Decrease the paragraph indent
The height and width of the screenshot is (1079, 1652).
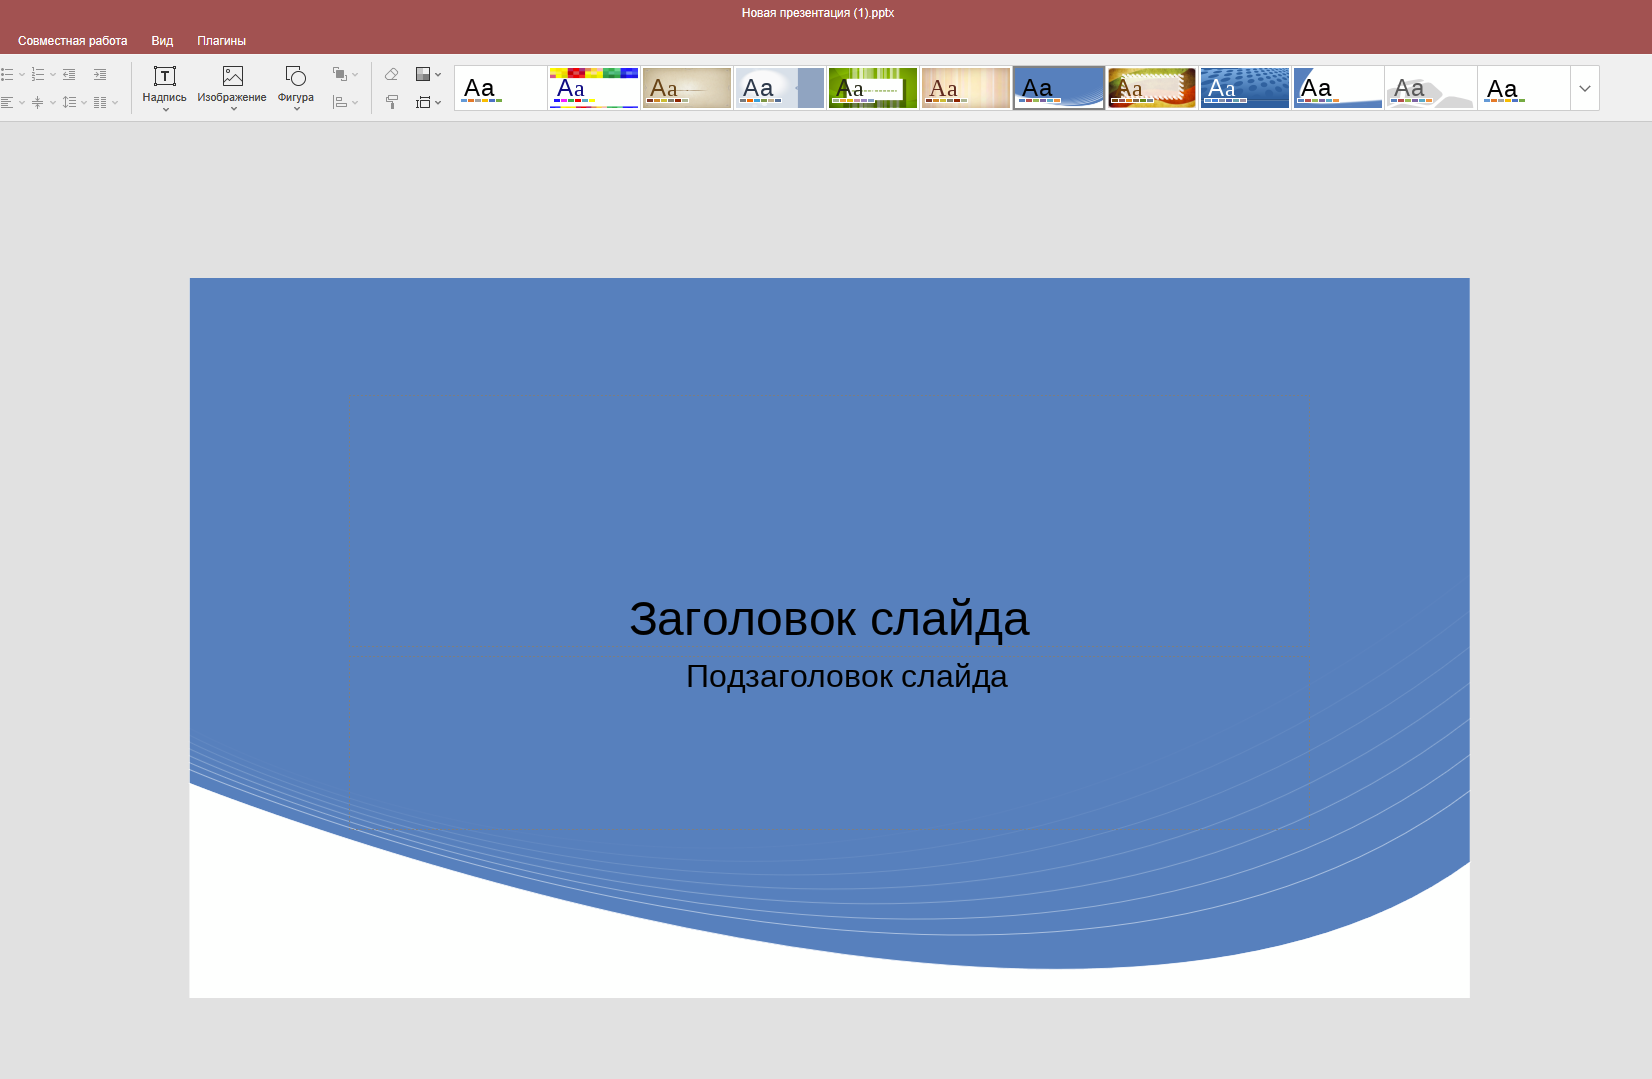69,75
